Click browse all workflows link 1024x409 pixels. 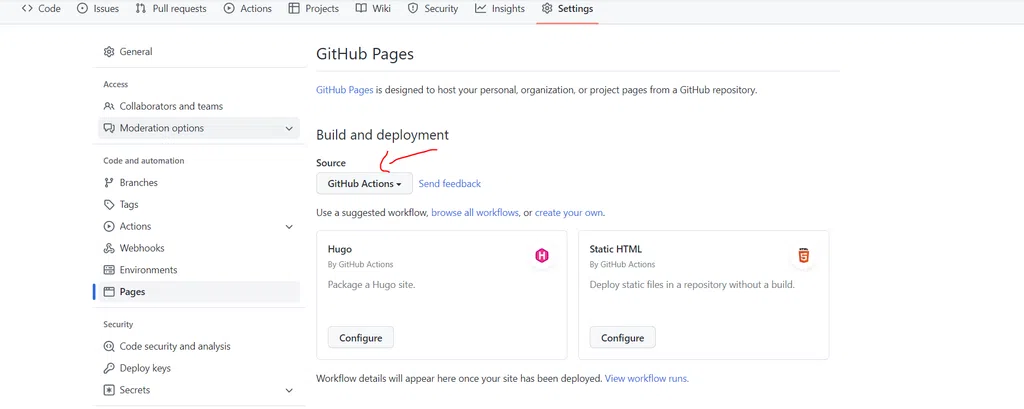[475, 213]
